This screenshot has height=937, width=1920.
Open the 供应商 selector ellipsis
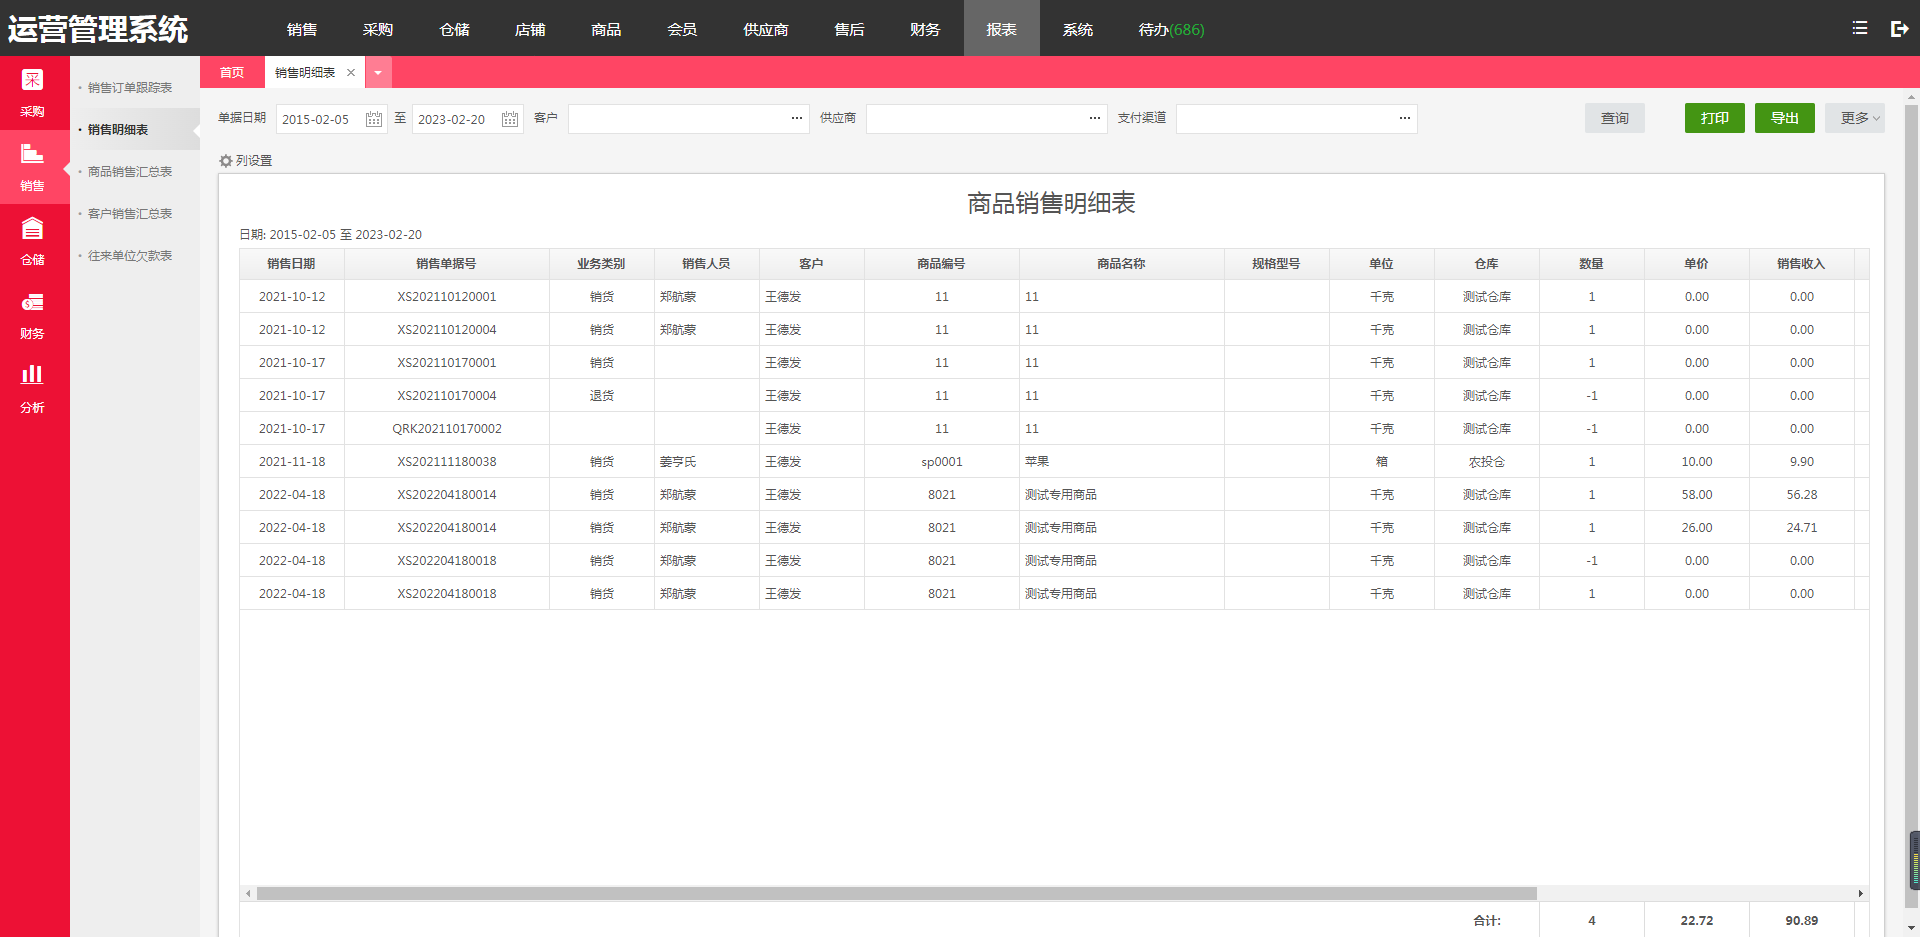click(1095, 119)
